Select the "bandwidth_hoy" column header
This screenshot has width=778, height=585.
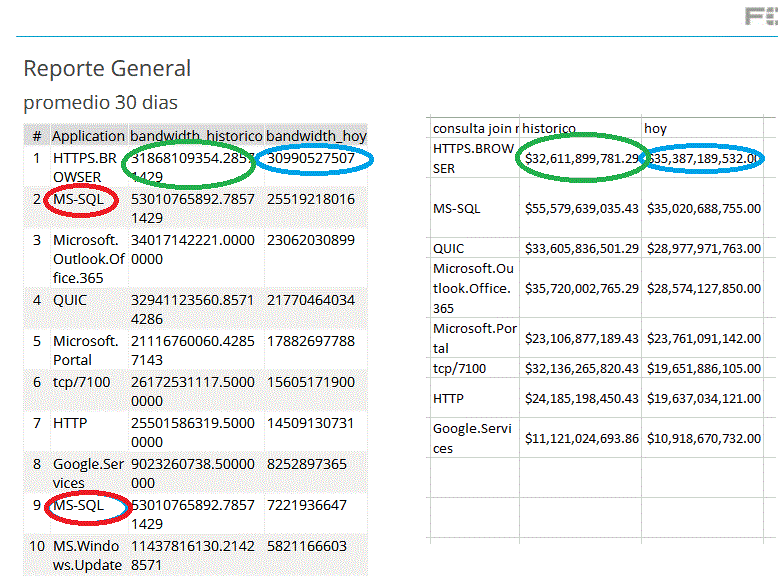(316, 136)
